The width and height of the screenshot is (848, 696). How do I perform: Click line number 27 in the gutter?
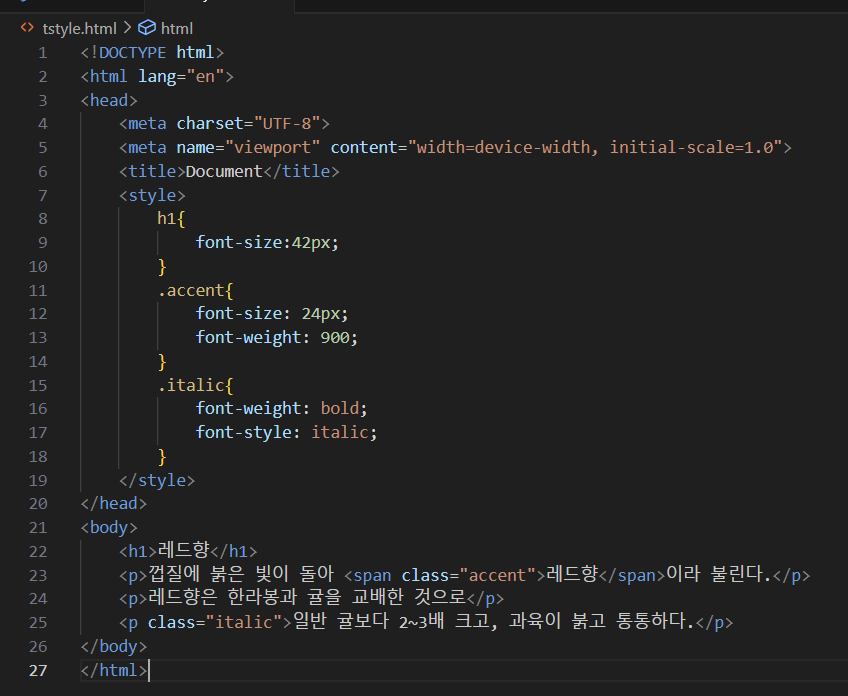38,670
